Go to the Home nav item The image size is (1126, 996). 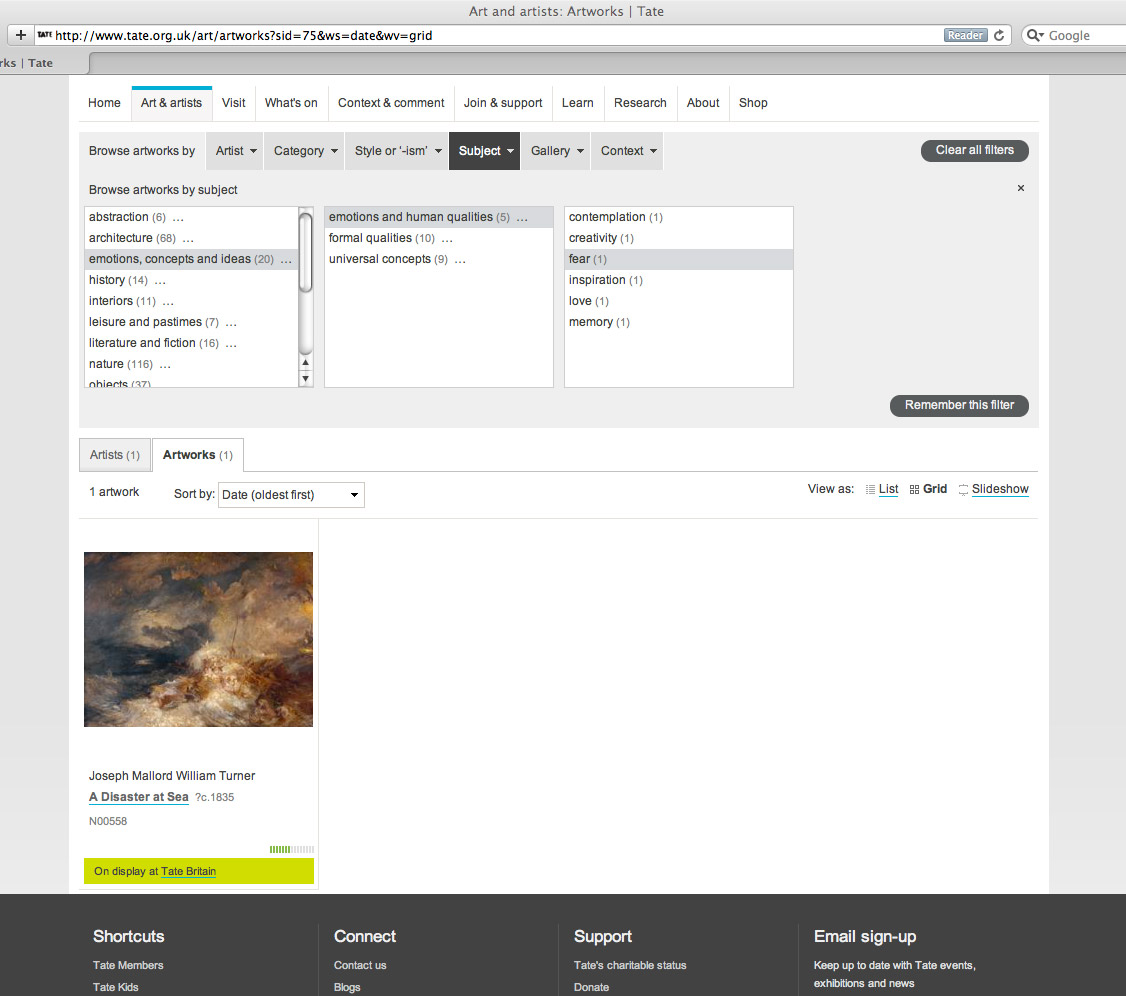pos(104,103)
